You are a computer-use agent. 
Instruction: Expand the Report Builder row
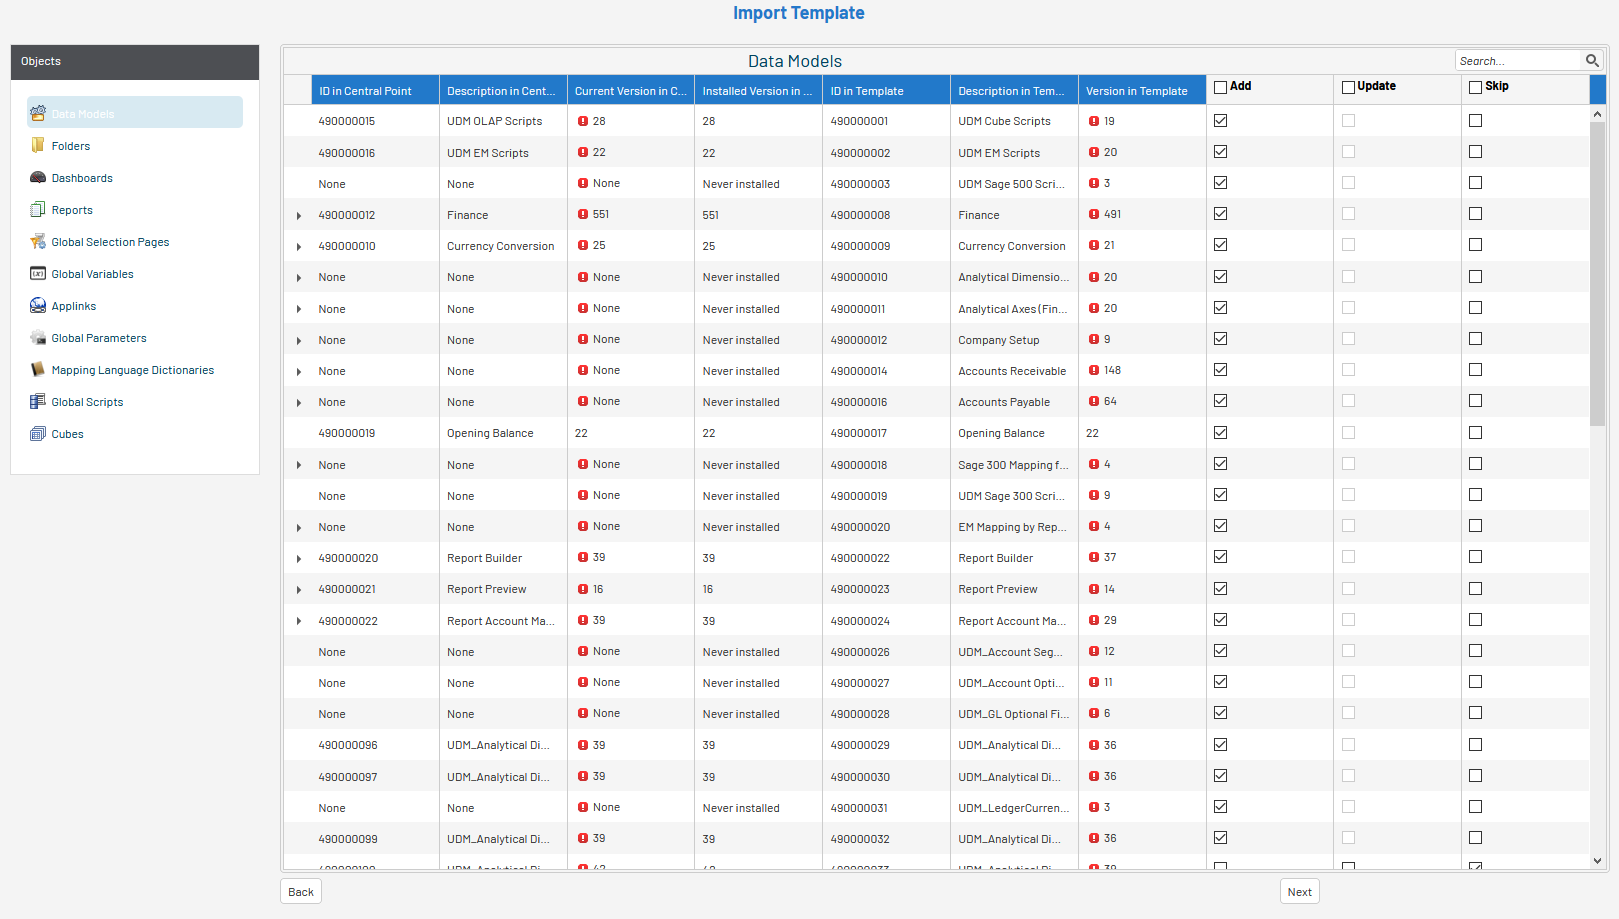coord(299,559)
